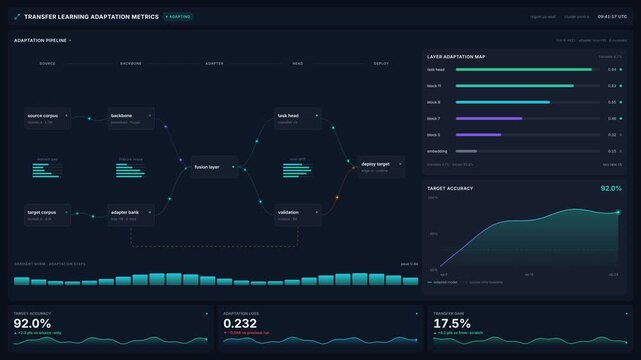Open the fusion layer node
Screen dimensions: 641x360
pos(214,167)
